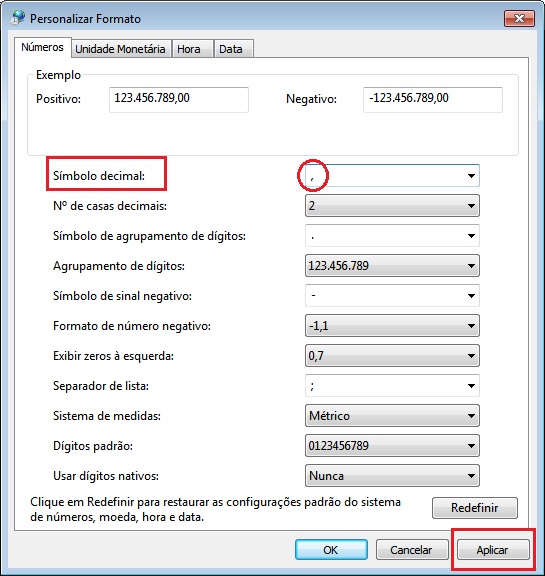Screen dimensions: 545x576
Task: Click the Redefinir button
Action: point(474,508)
